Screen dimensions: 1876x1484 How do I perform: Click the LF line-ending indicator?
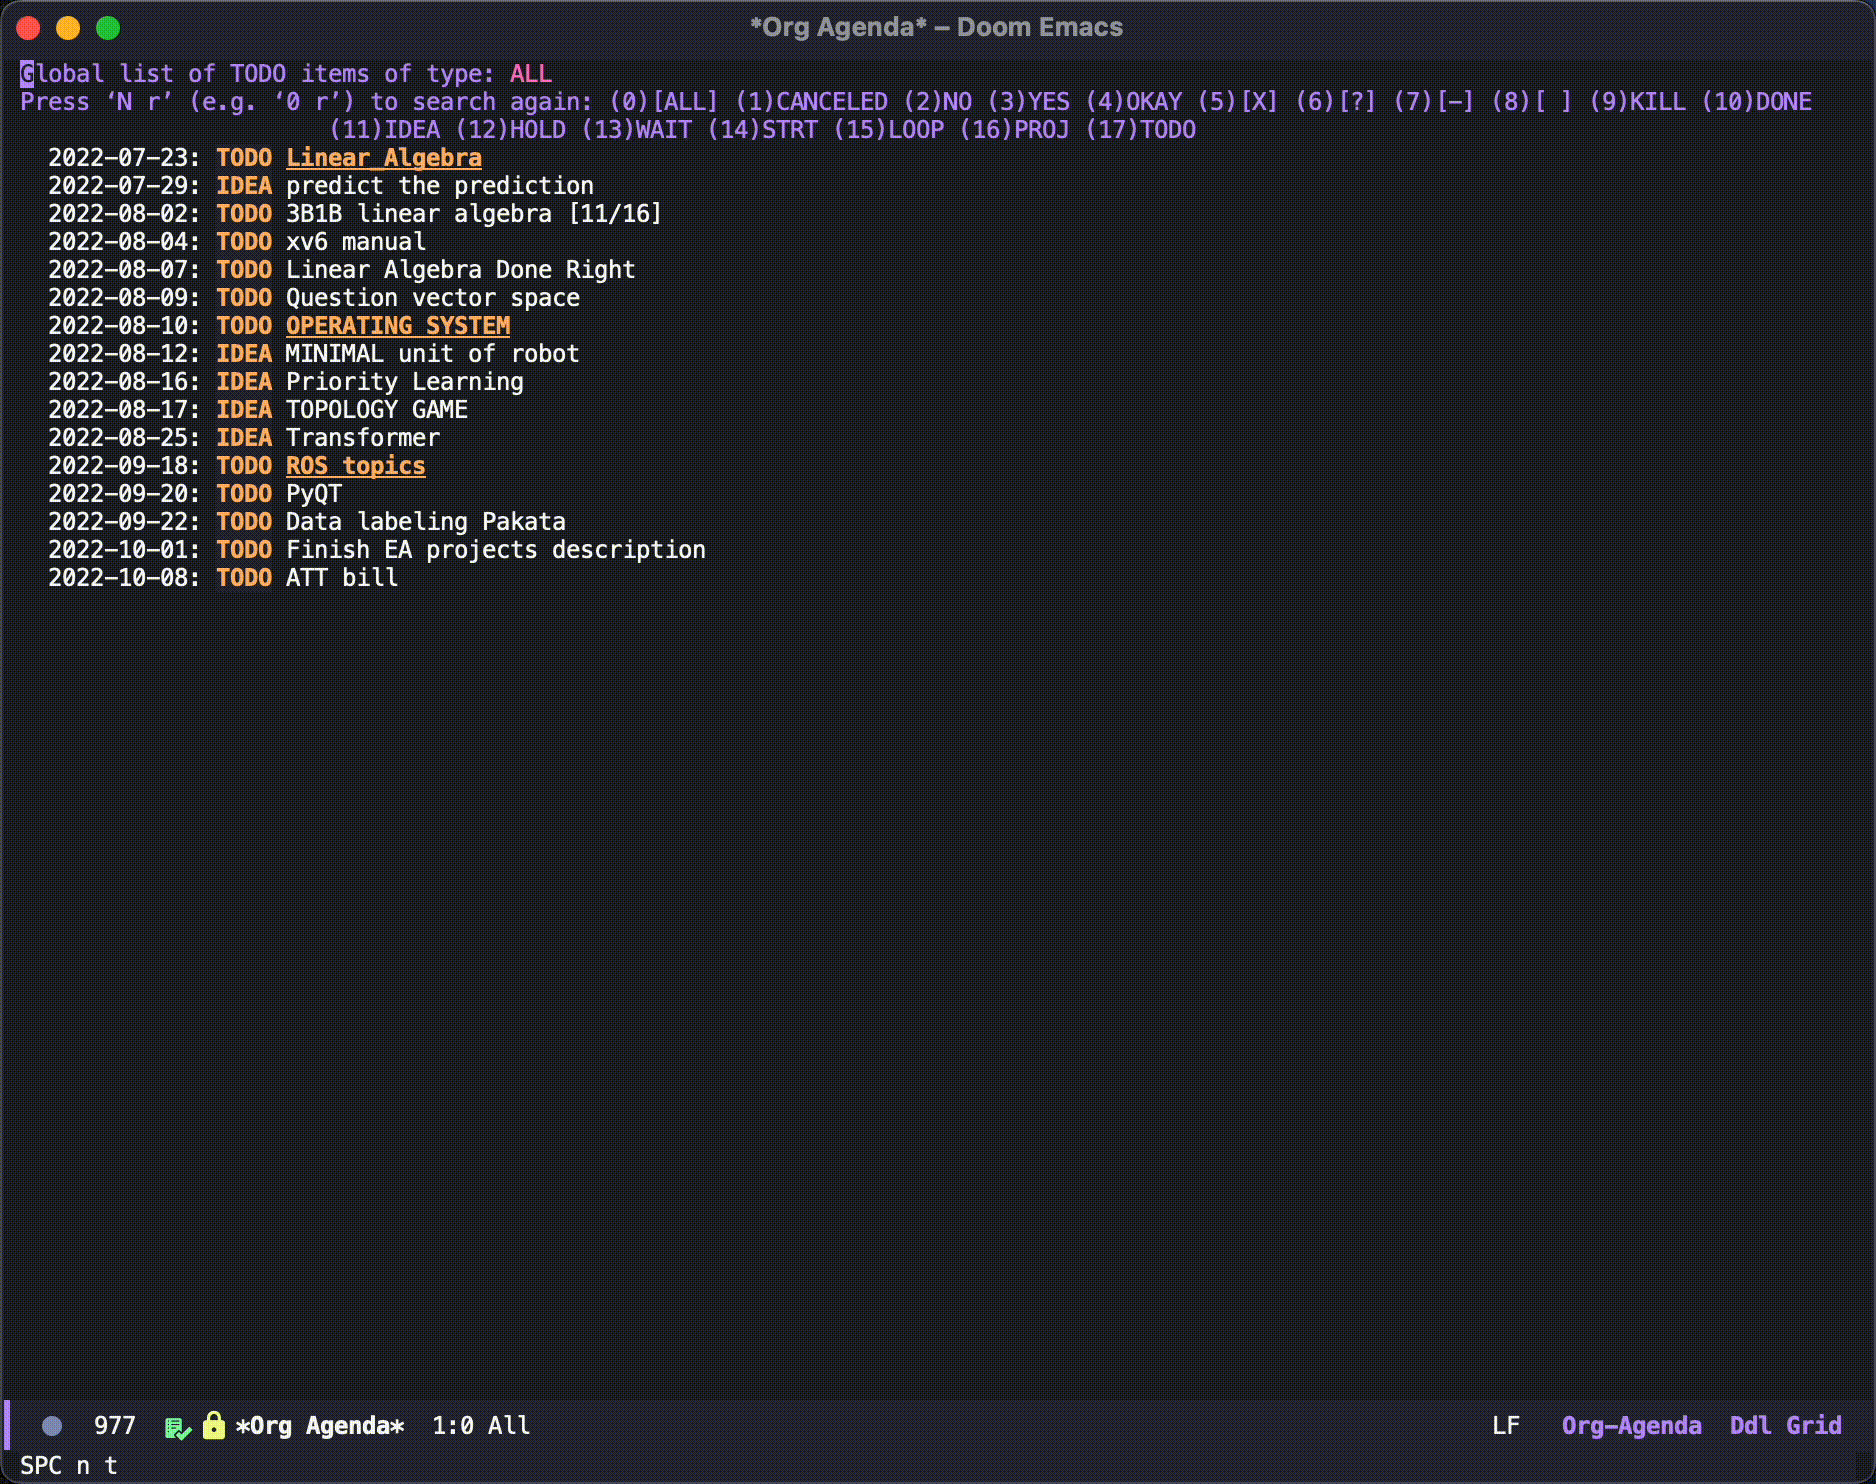pyautogui.click(x=1506, y=1426)
